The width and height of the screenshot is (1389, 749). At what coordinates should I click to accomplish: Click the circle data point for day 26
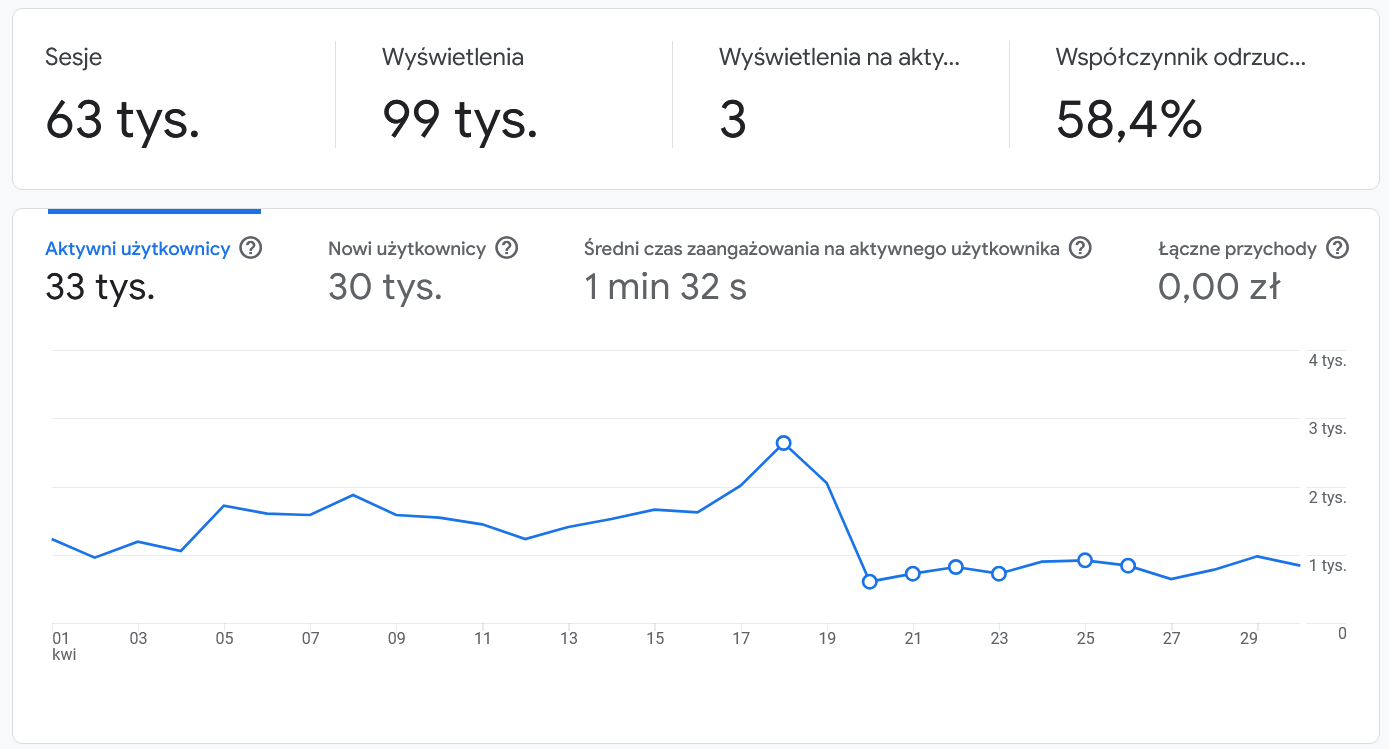pos(1128,566)
